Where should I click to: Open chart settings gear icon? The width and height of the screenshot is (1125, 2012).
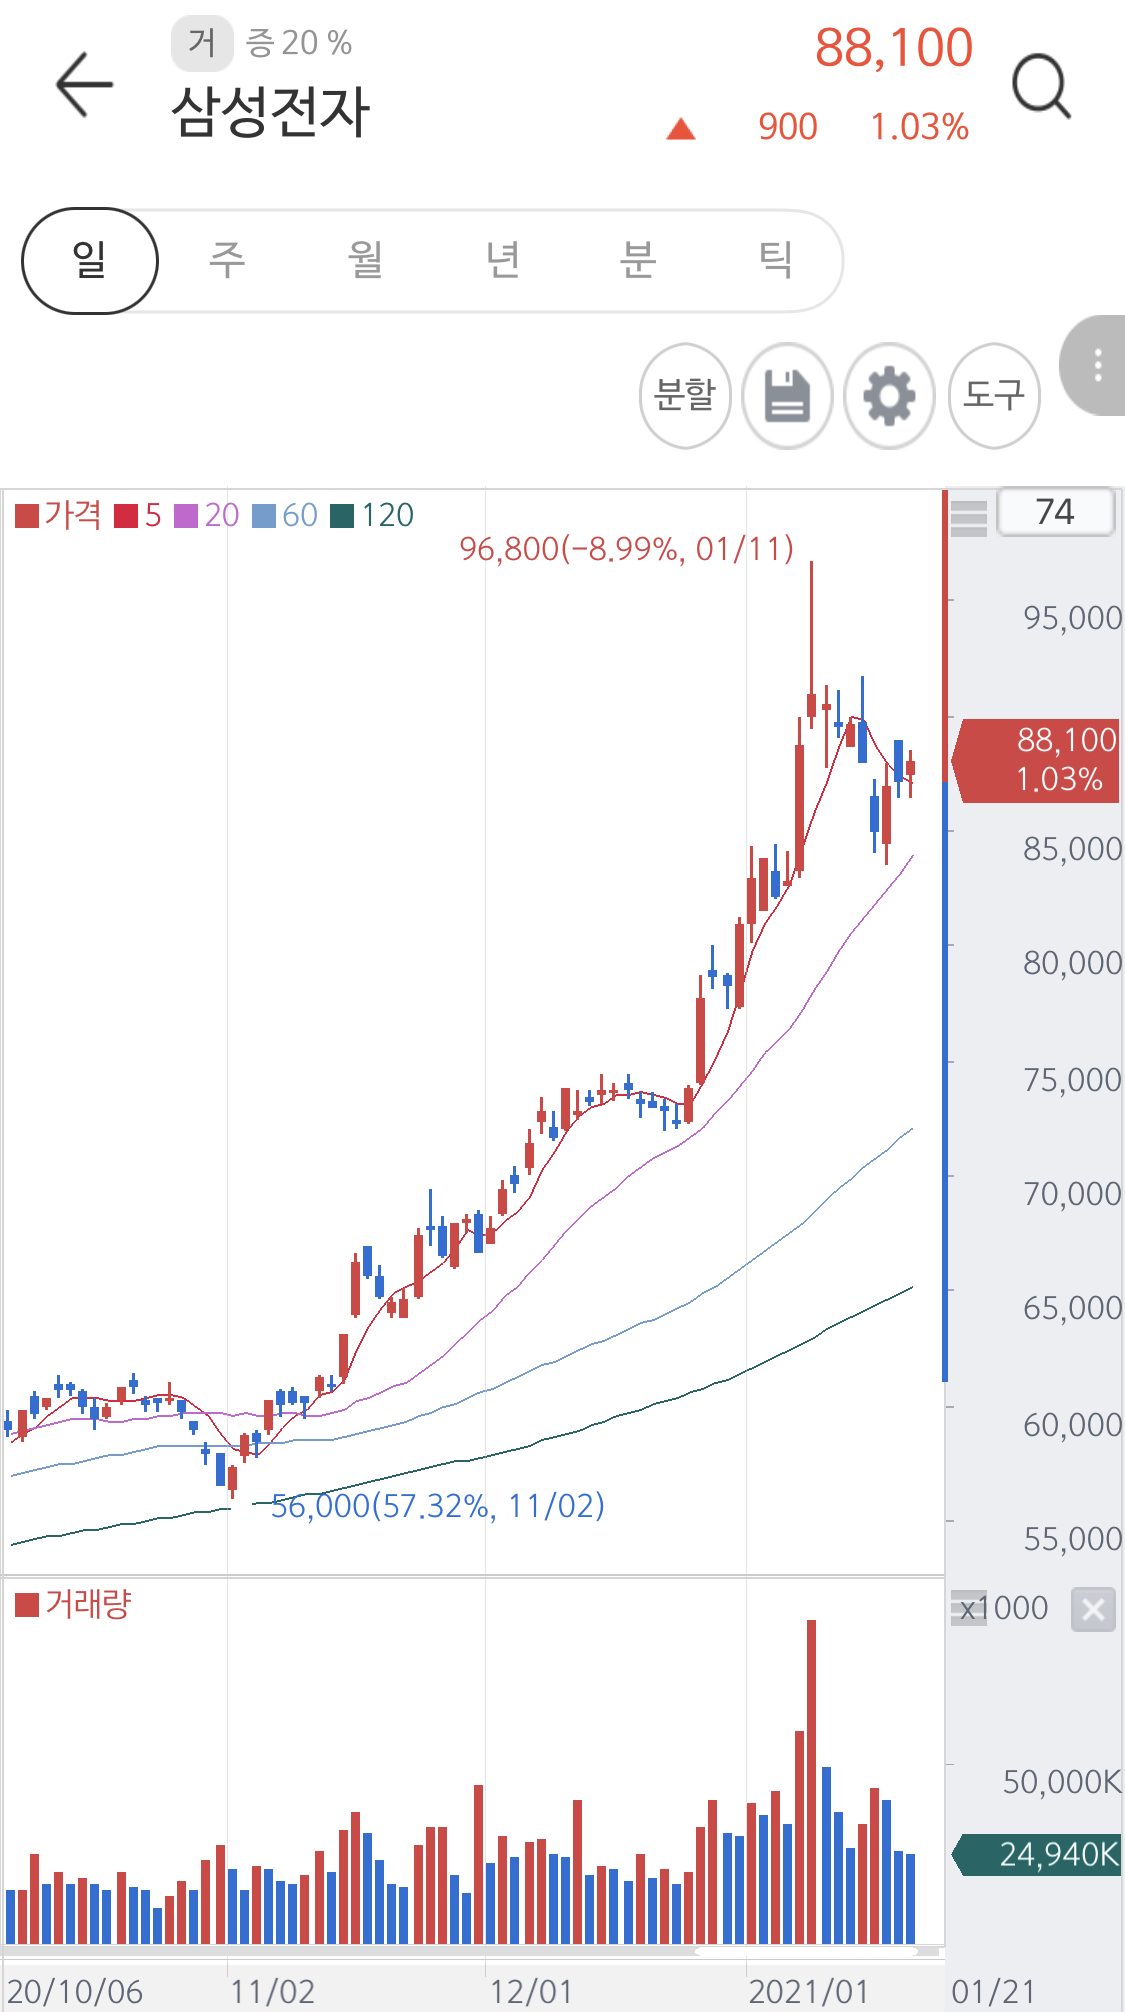tap(889, 396)
